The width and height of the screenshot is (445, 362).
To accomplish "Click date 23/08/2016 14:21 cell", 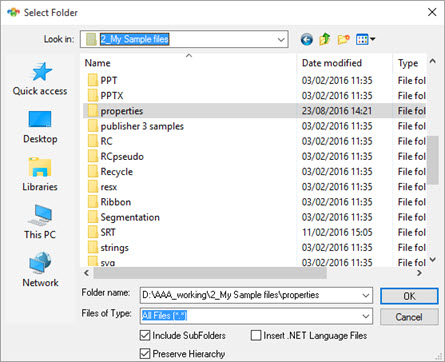I will [x=337, y=111].
